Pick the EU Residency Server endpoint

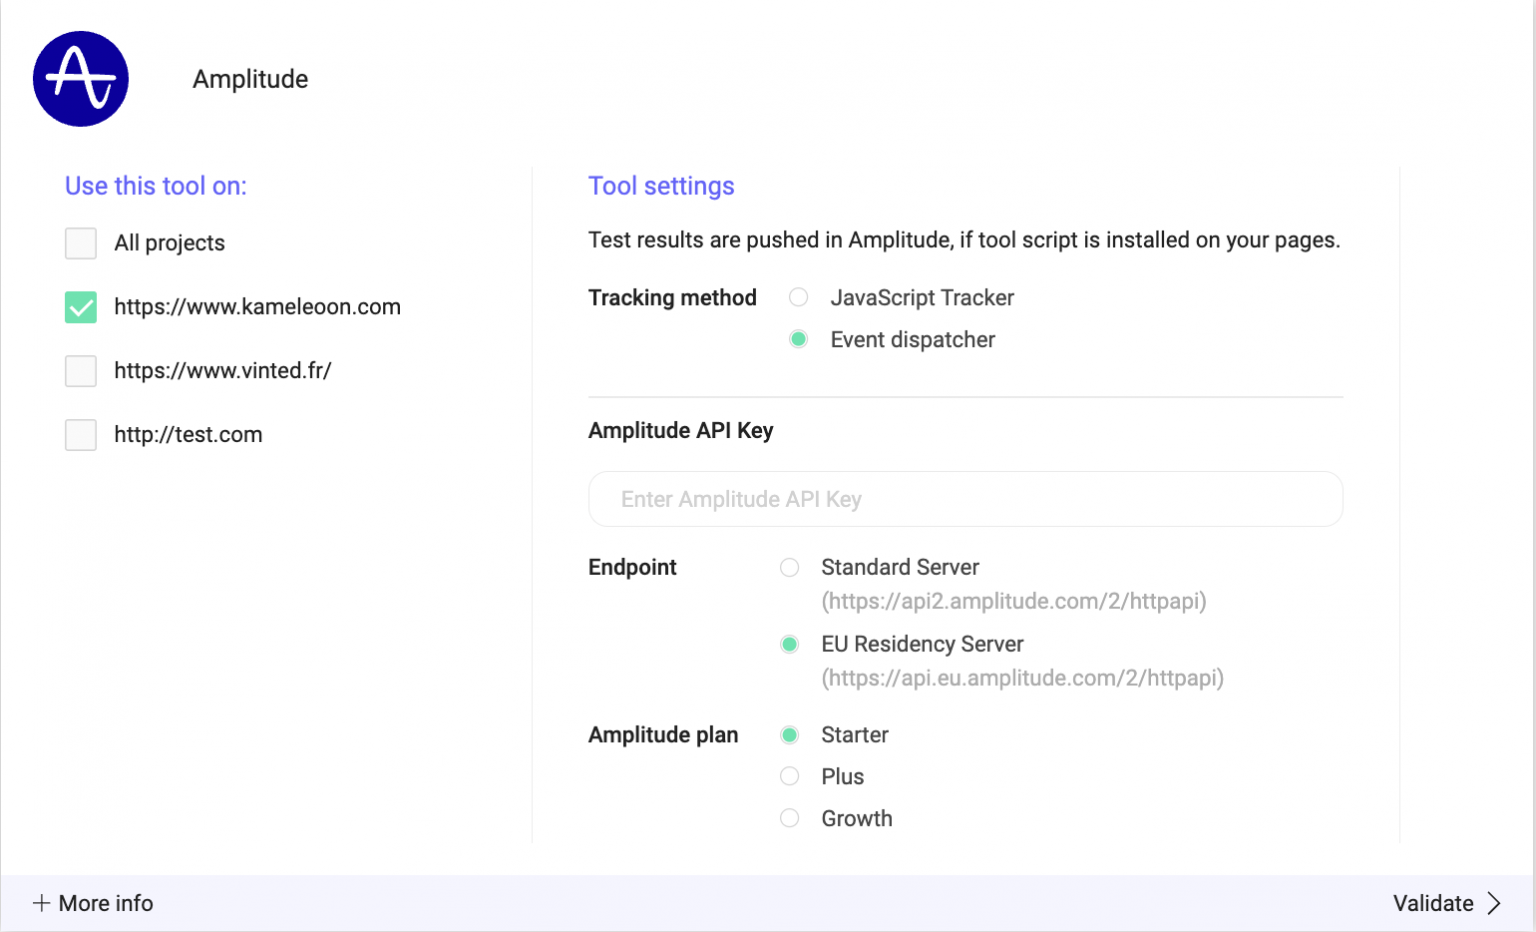tap(790, 644)
